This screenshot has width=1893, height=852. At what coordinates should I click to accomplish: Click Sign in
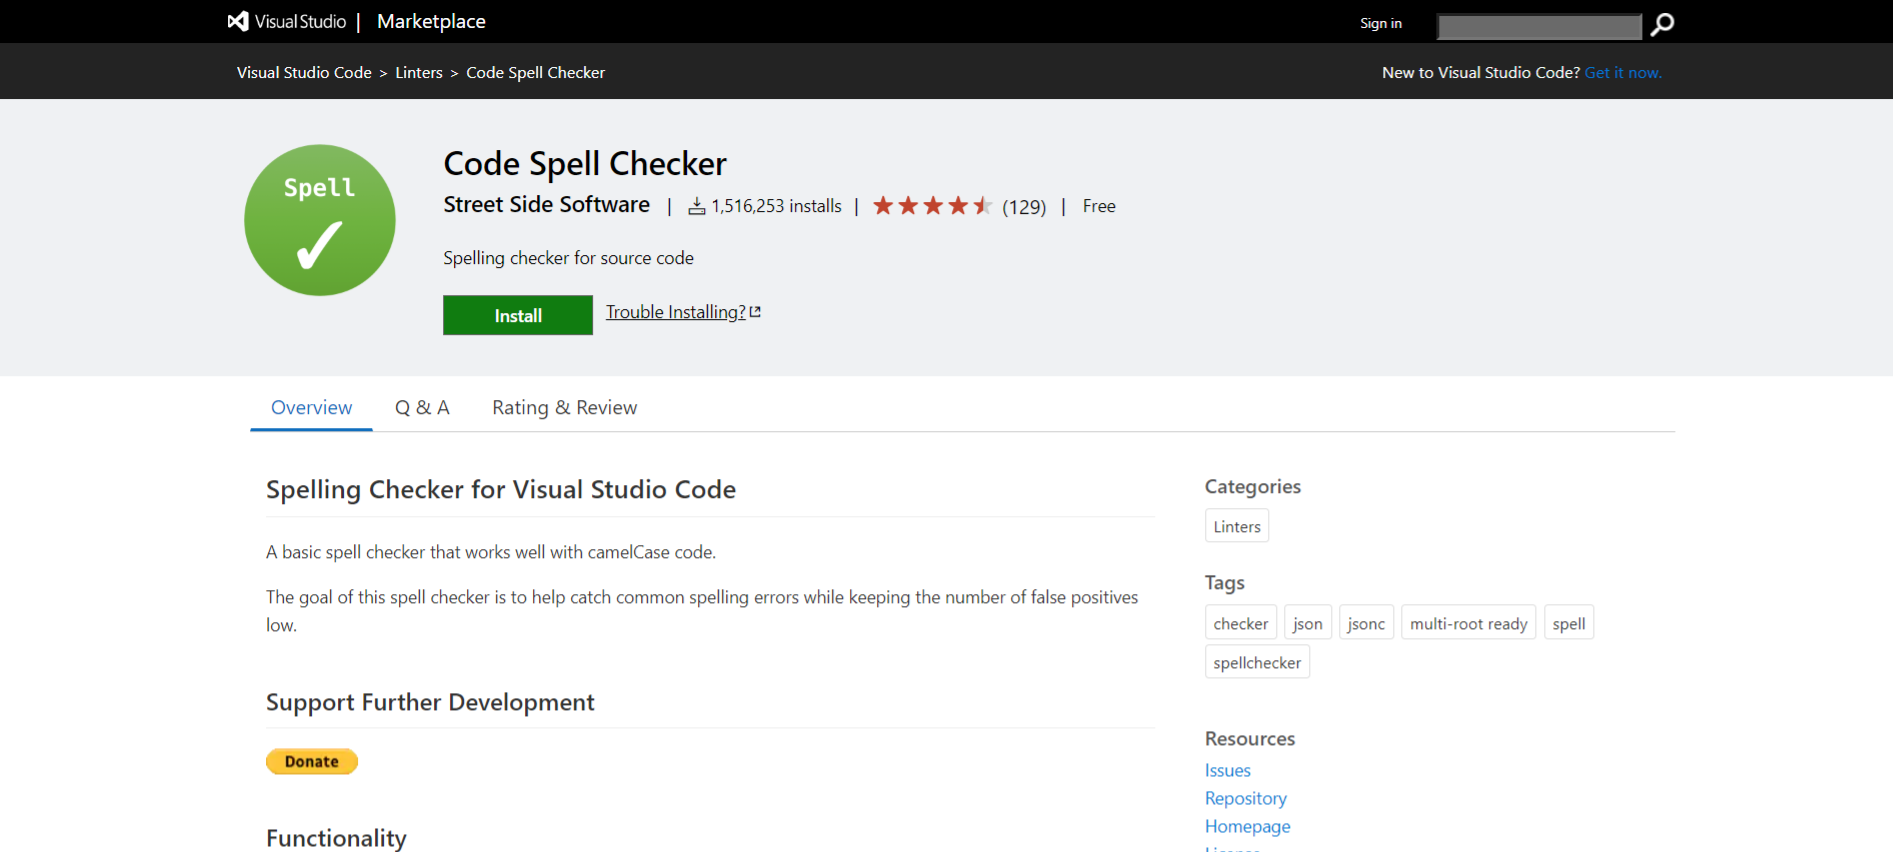point(1380,23)
